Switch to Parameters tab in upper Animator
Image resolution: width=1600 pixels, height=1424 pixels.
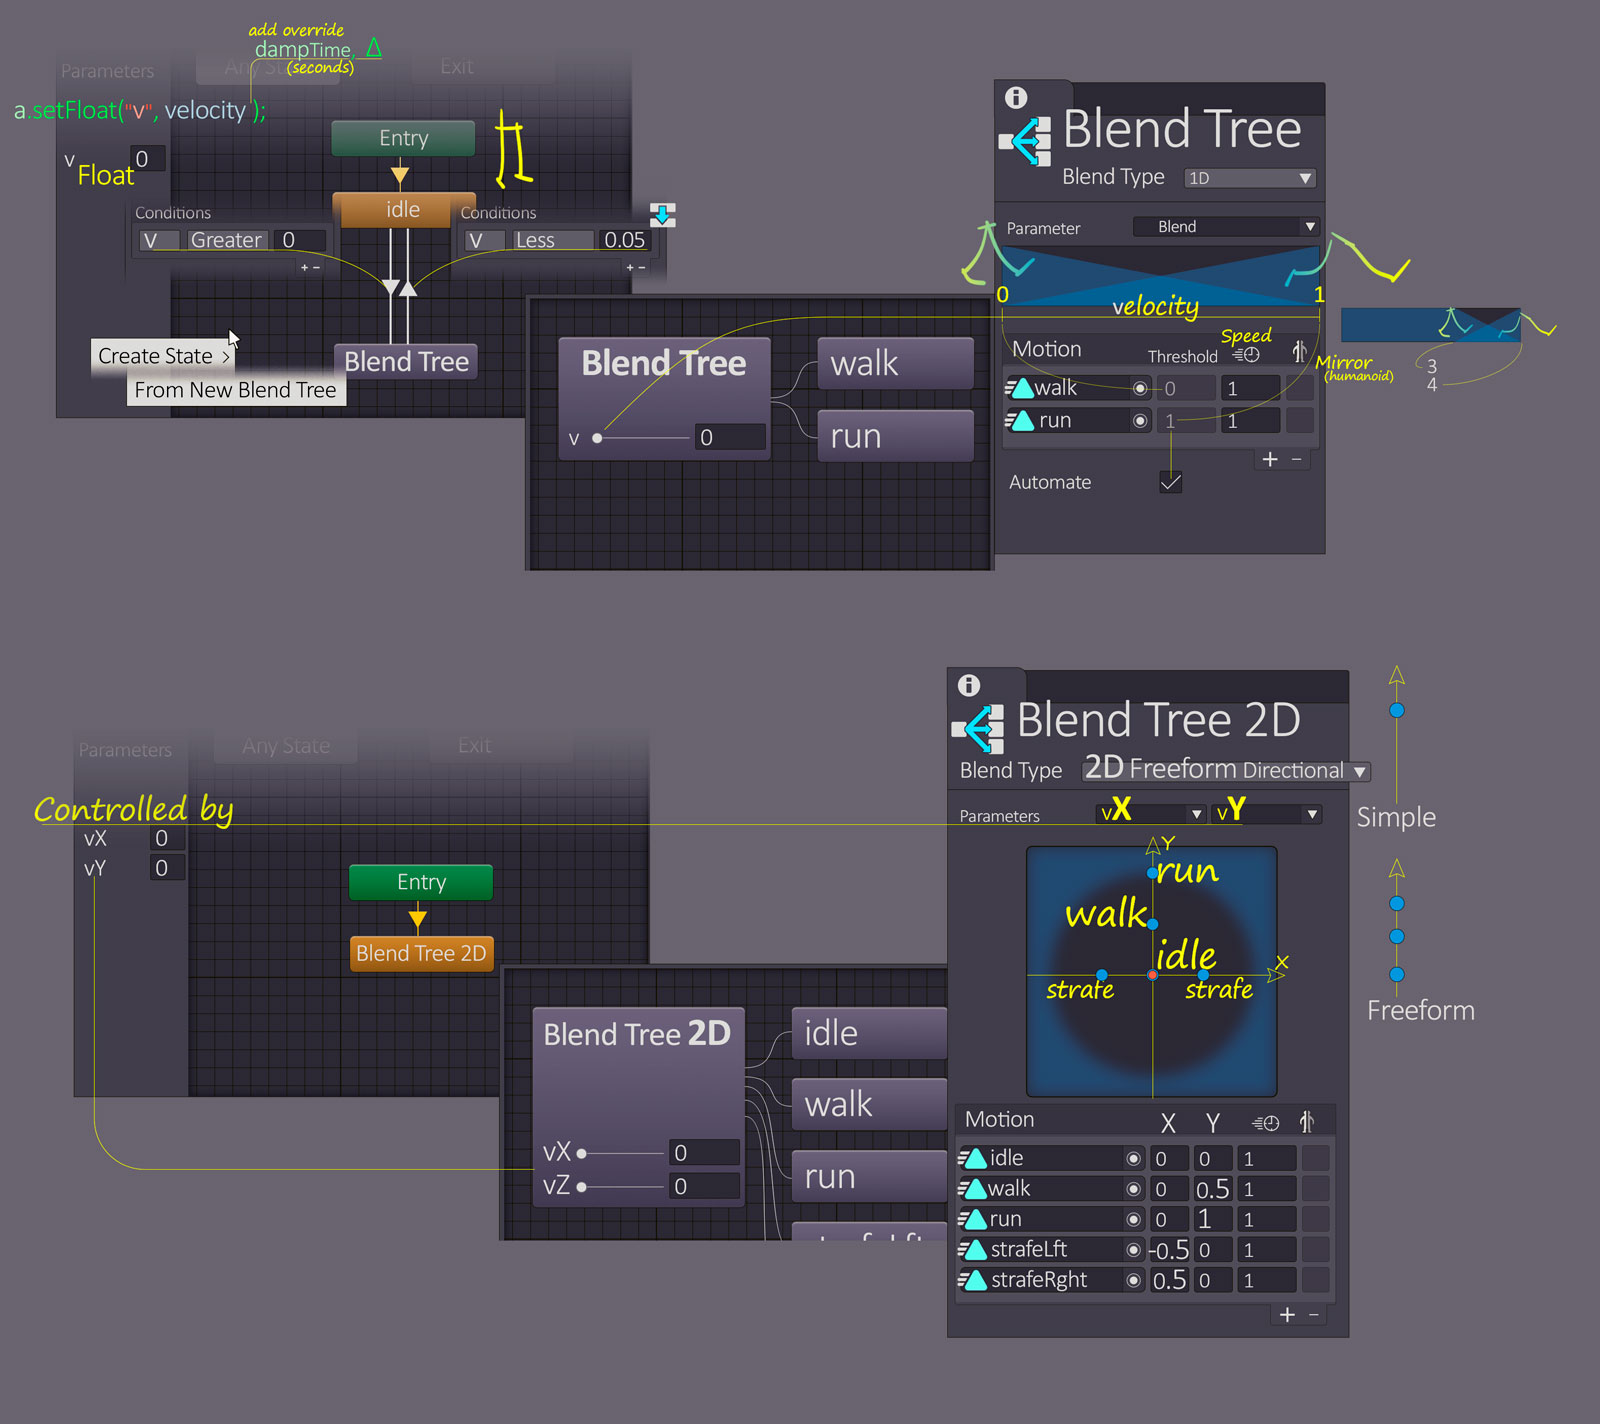click(x=108, y=71)
